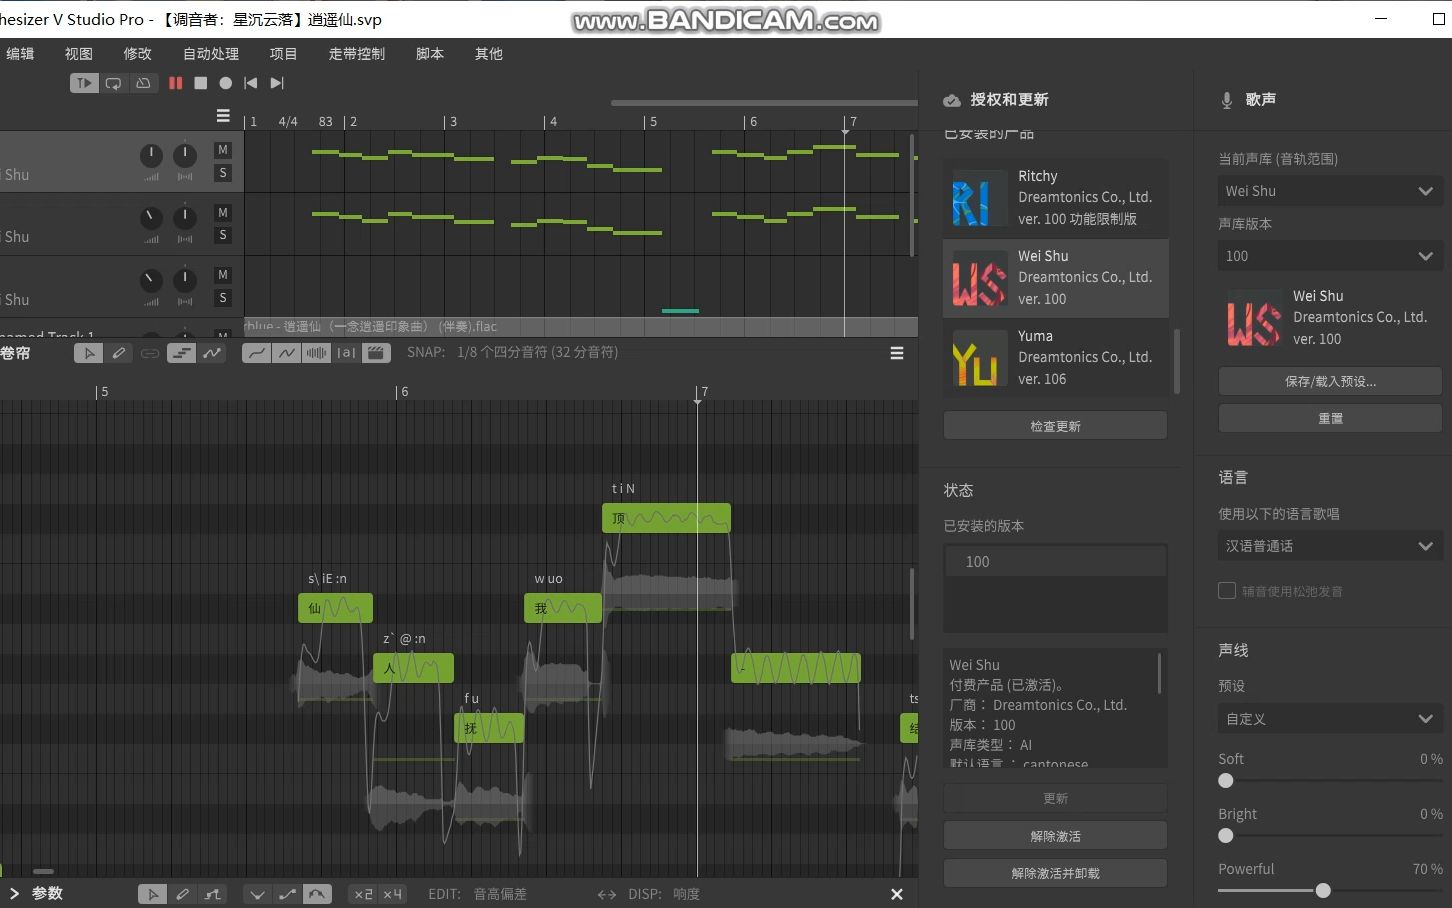Click DISP 响度 parameter selector

(x=686, y=894)
